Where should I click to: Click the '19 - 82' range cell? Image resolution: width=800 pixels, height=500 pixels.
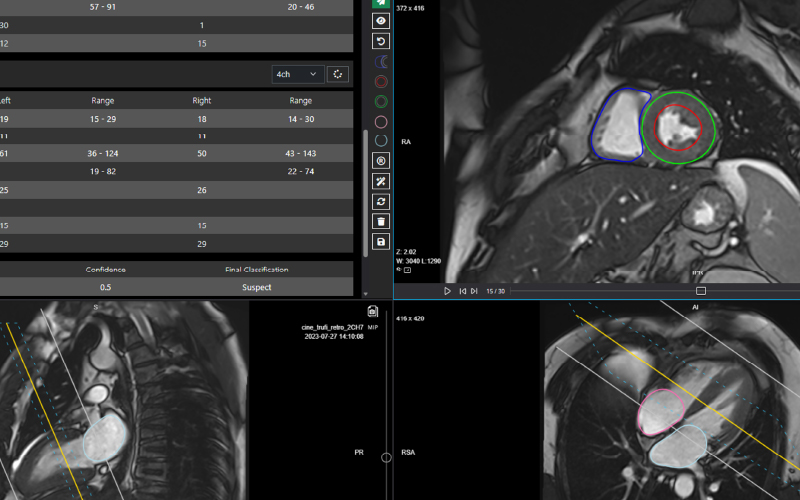(x=103, y=171)
